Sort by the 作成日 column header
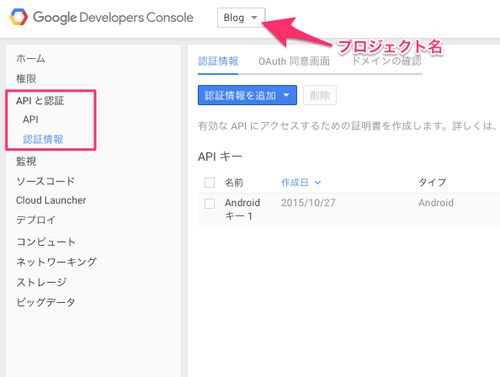500x377 pixels. (x=301, y=182)
